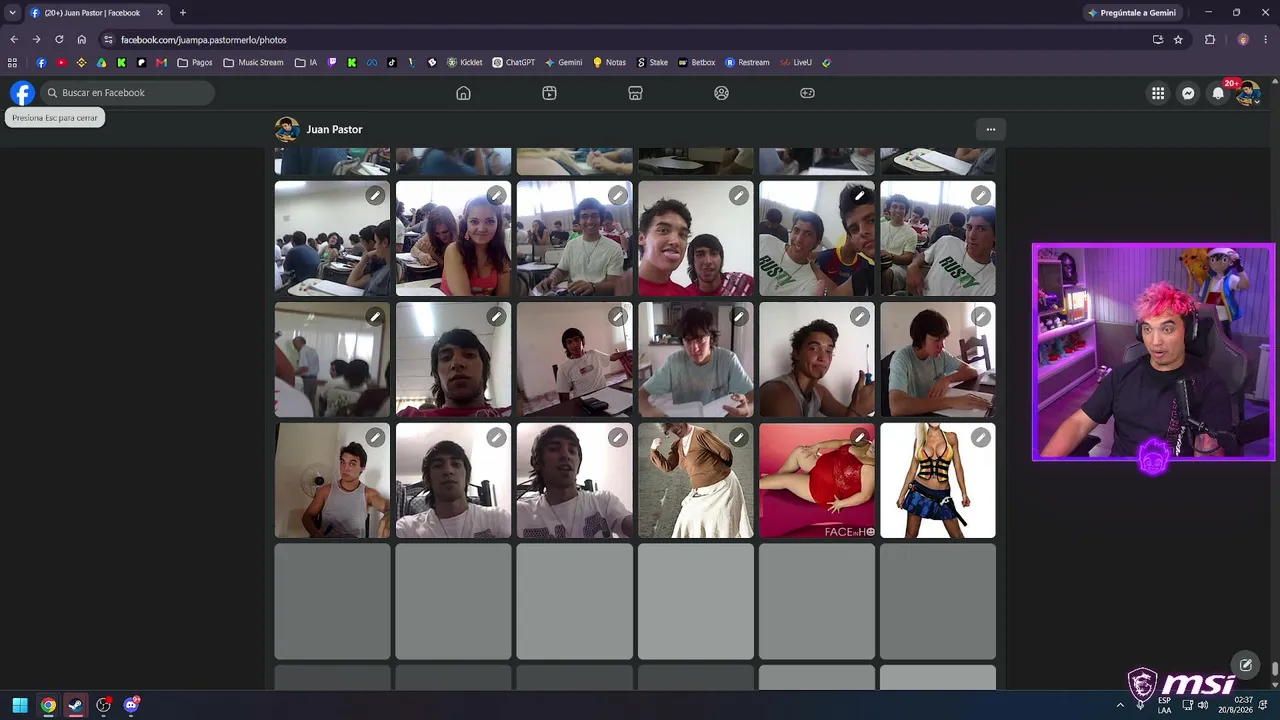Open the ChatGPT bookmark

(x=514, y=62)
